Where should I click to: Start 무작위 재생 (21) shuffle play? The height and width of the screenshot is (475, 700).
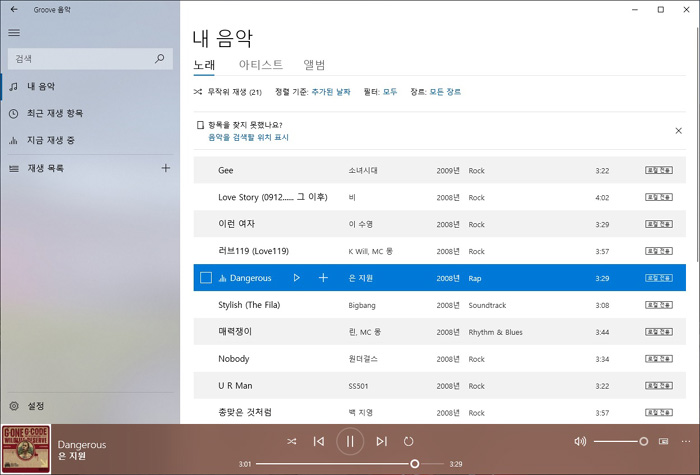[x=228, y=92]
